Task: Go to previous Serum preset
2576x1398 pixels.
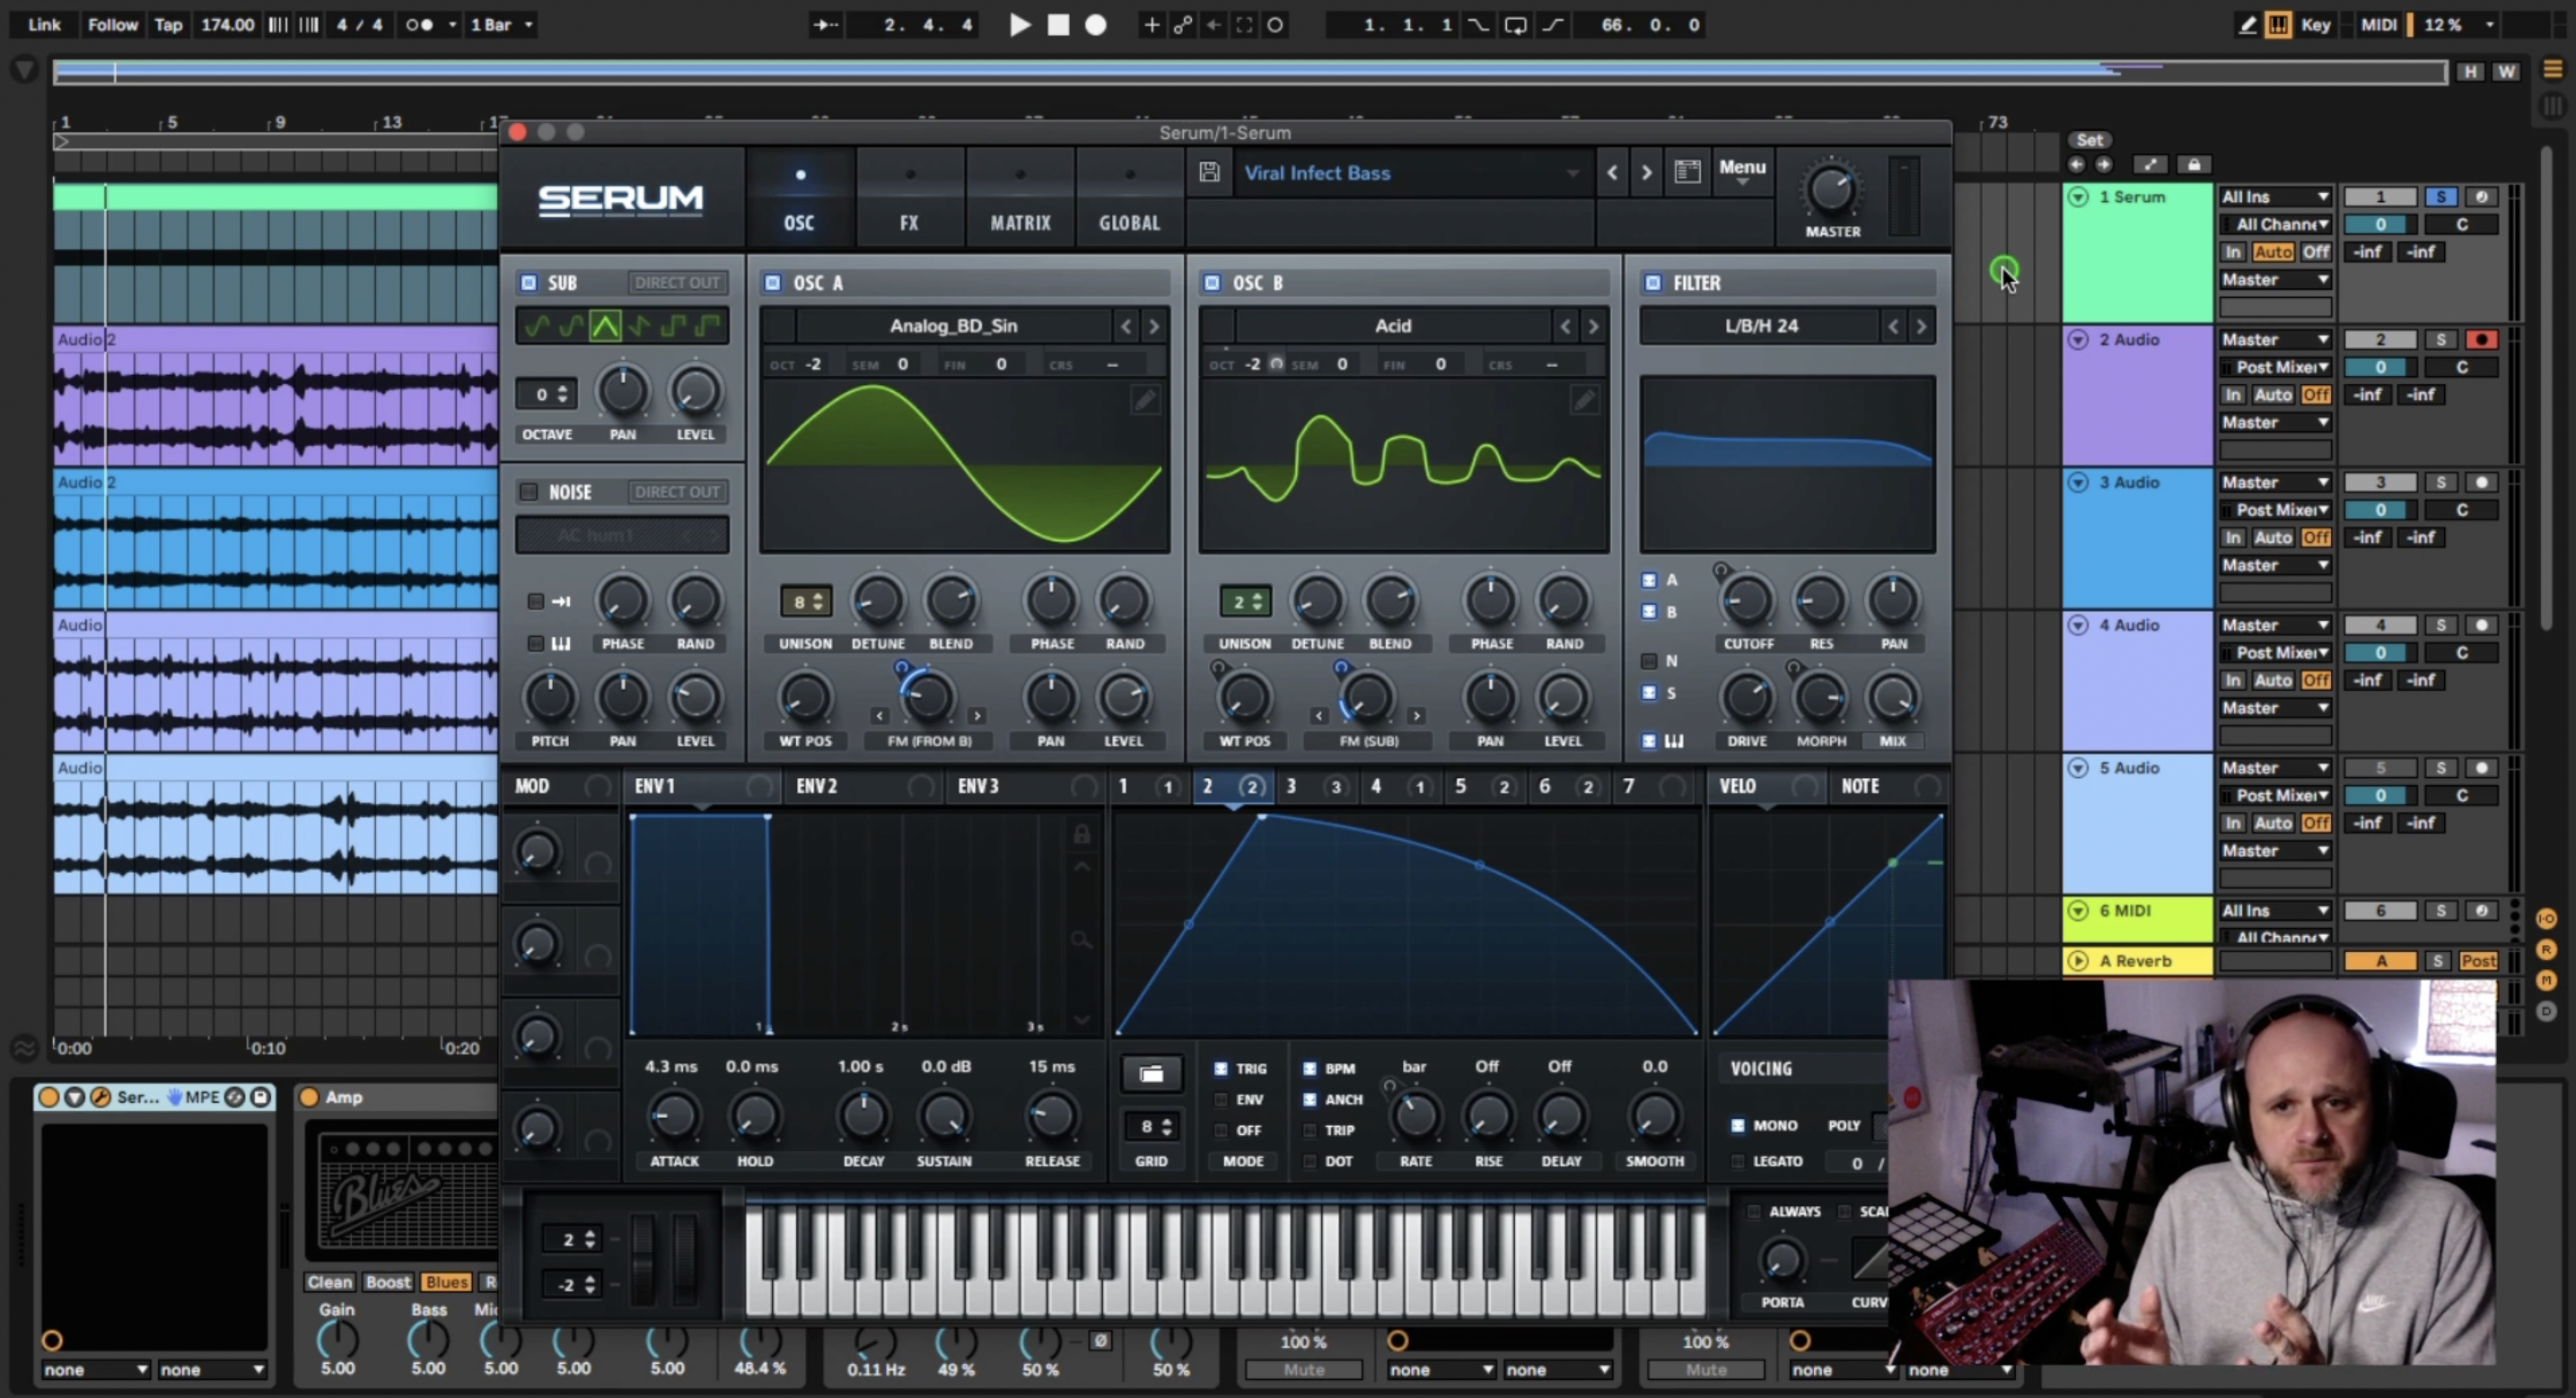Action: (1612, 172)
